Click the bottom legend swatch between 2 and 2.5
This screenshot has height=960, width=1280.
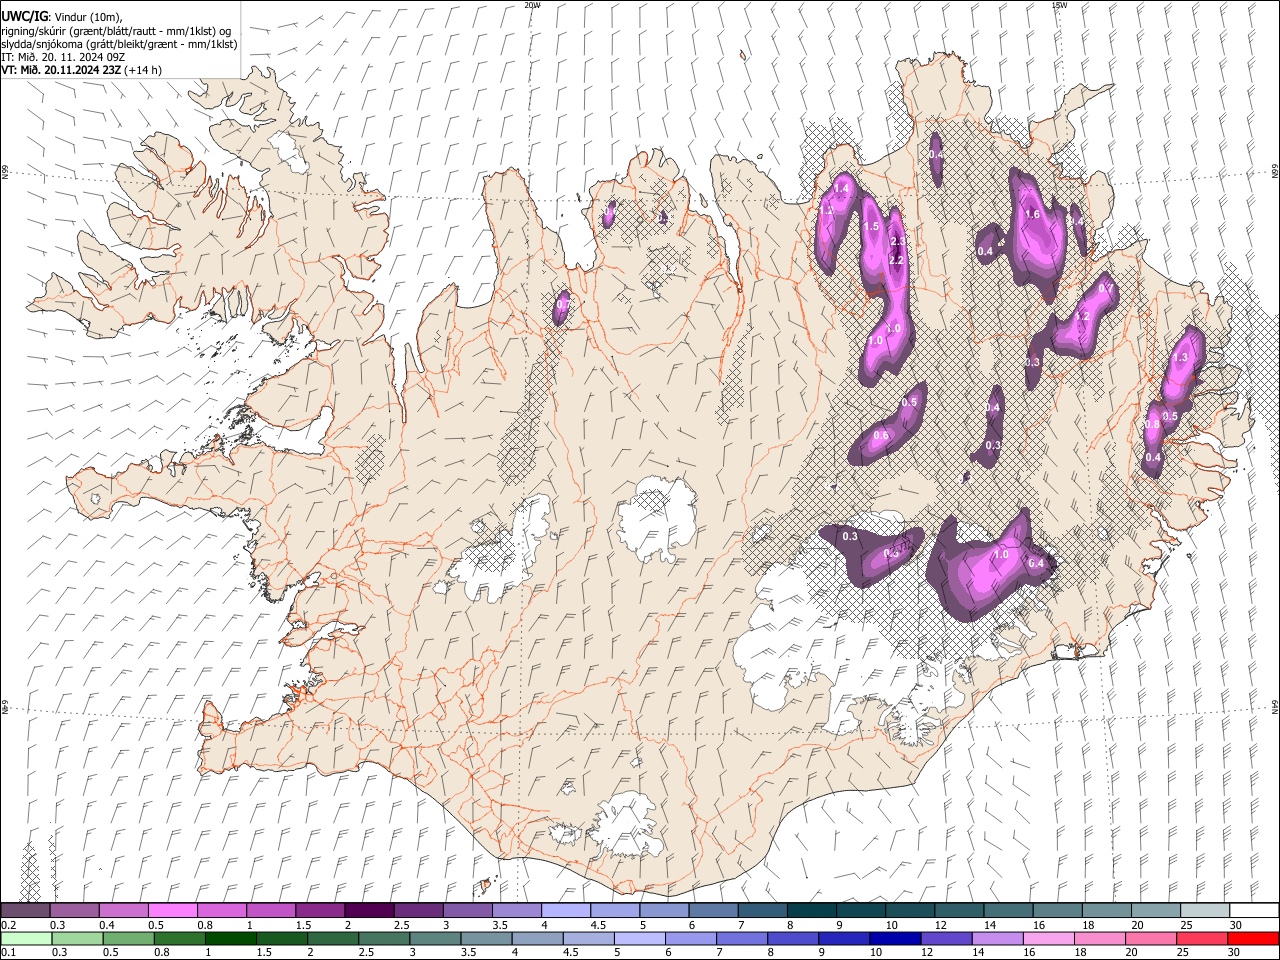334,938
